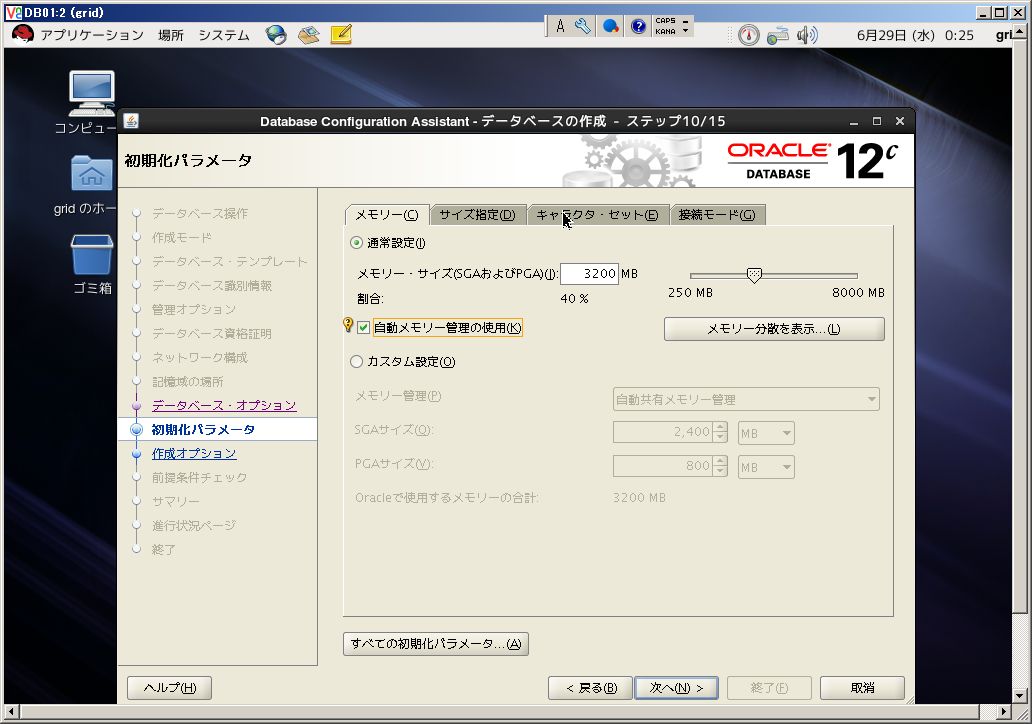Click the memory size slider handle
This screenshot has width=1032, height=724.
(754, 275)
